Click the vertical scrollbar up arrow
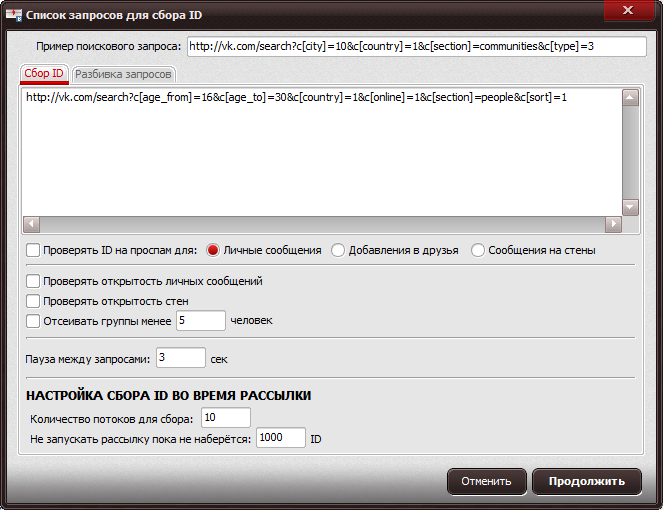 (630, 98)
